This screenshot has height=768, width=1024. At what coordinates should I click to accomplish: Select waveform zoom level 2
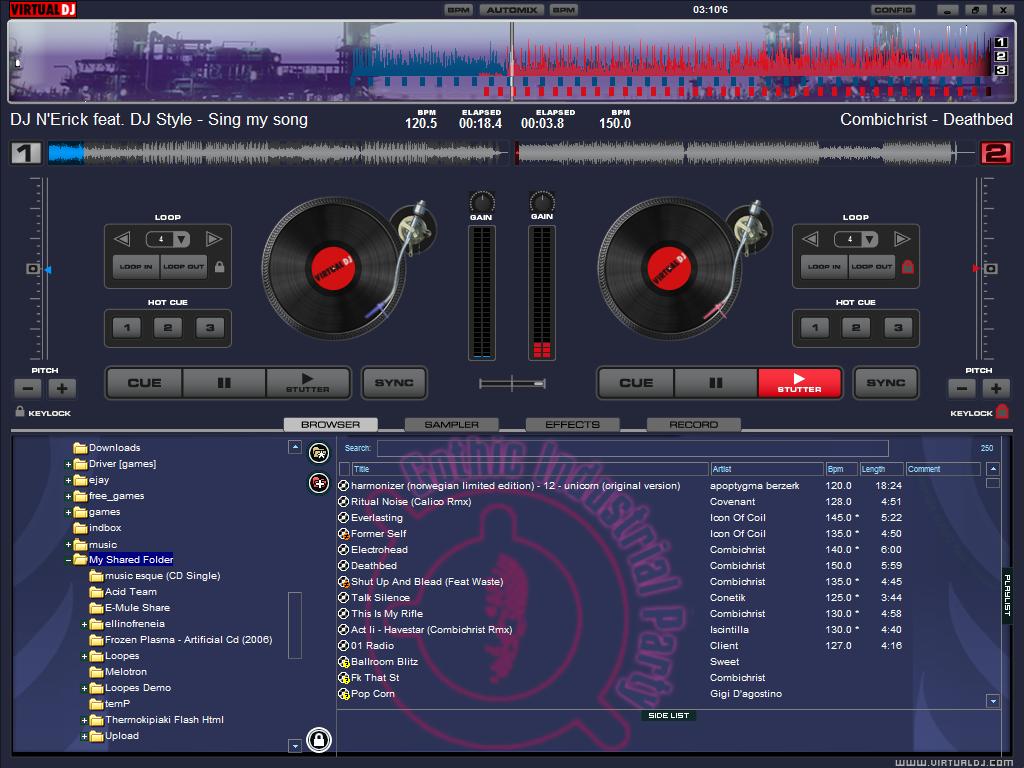1000,56
